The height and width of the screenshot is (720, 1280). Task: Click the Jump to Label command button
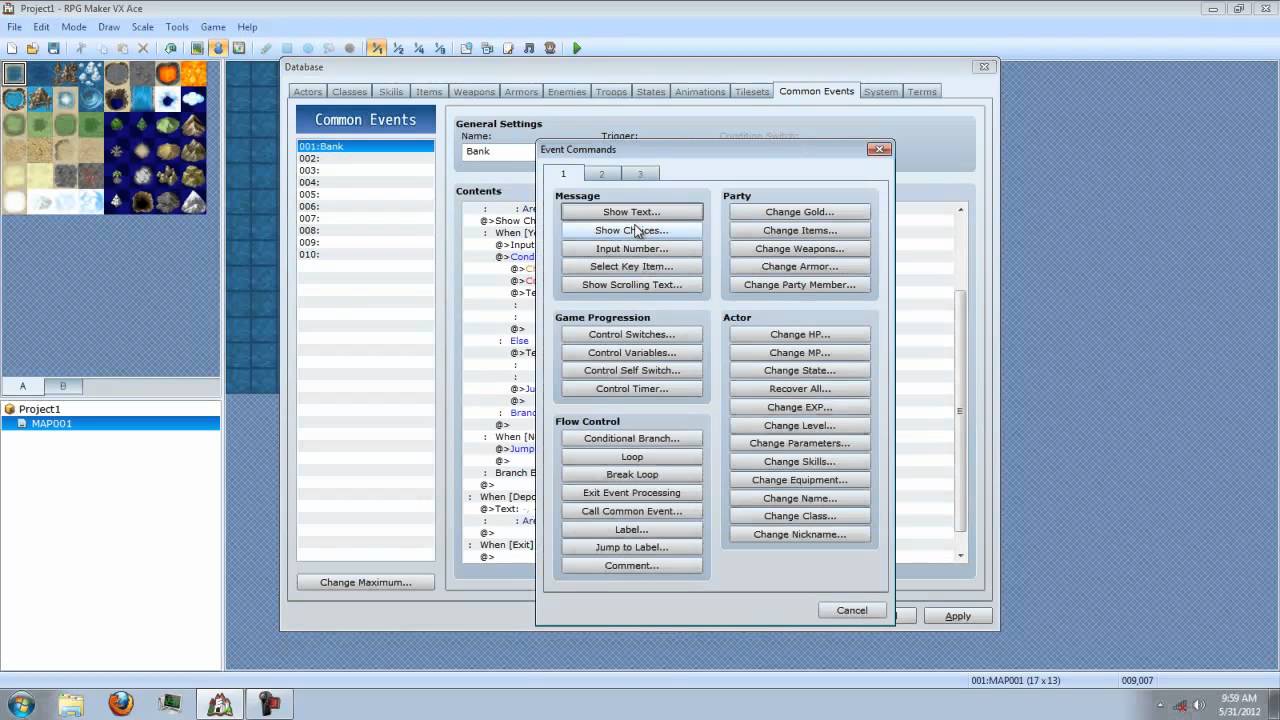click(632, 547)
